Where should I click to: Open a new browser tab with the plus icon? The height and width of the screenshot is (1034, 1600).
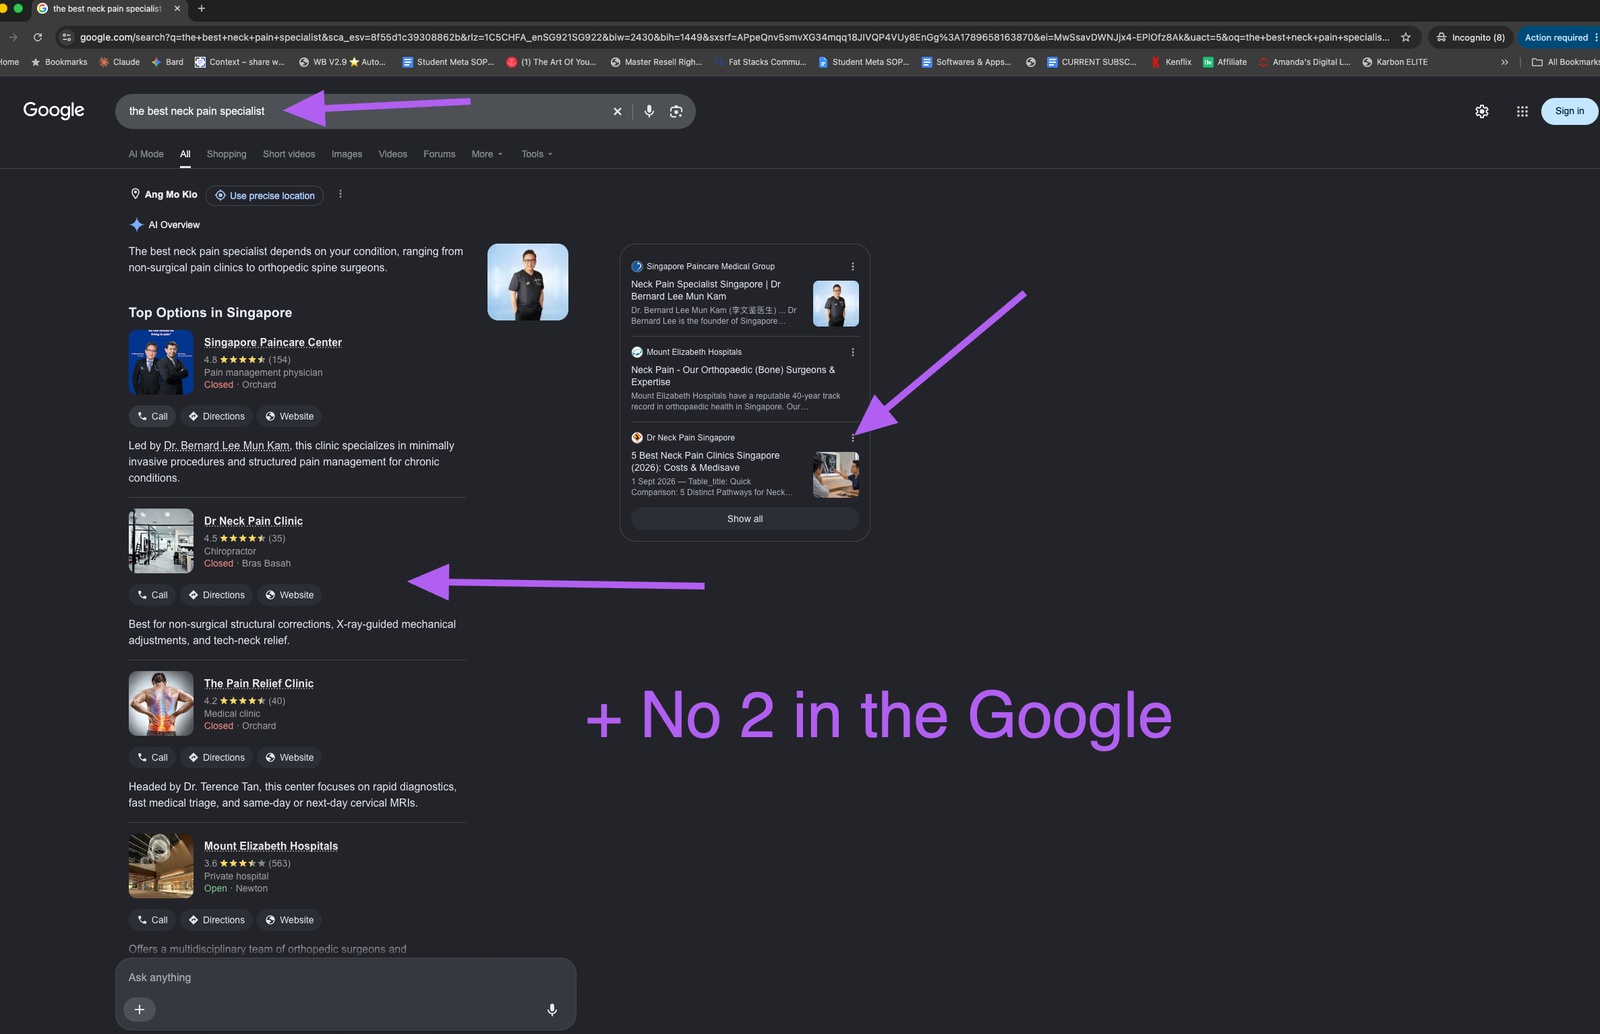[x=201, y=8]
